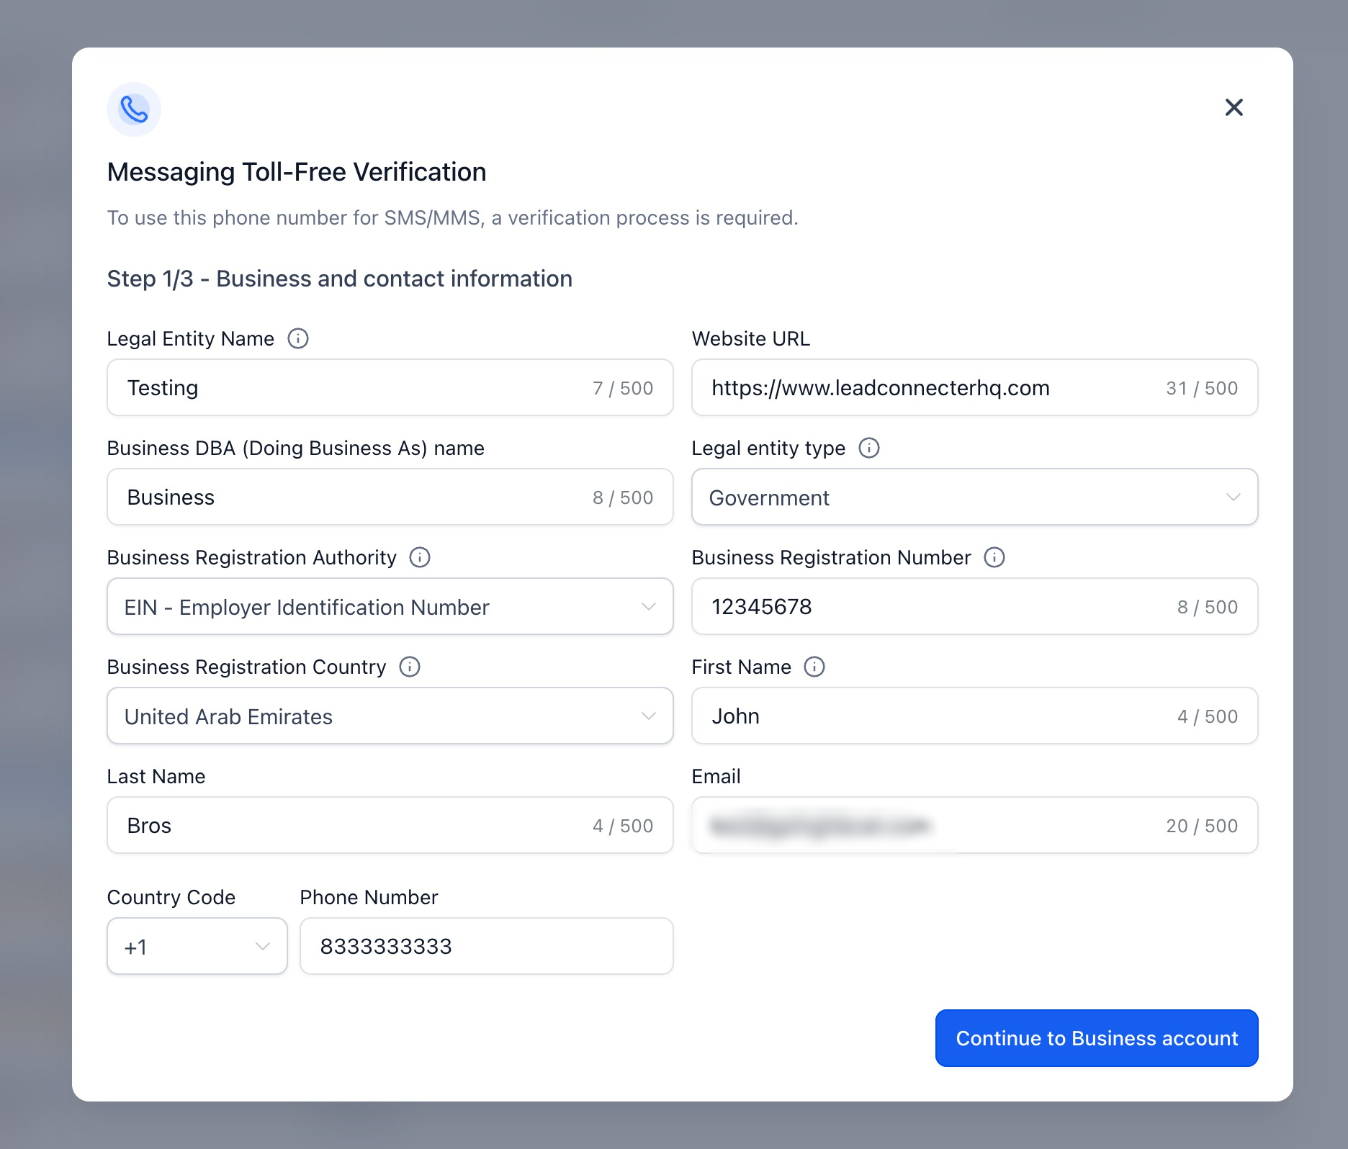The width and height of the screenshot is (1348, 1149).
Task: Click Continue to Business account button
Action: [x=1097, y=1038]
